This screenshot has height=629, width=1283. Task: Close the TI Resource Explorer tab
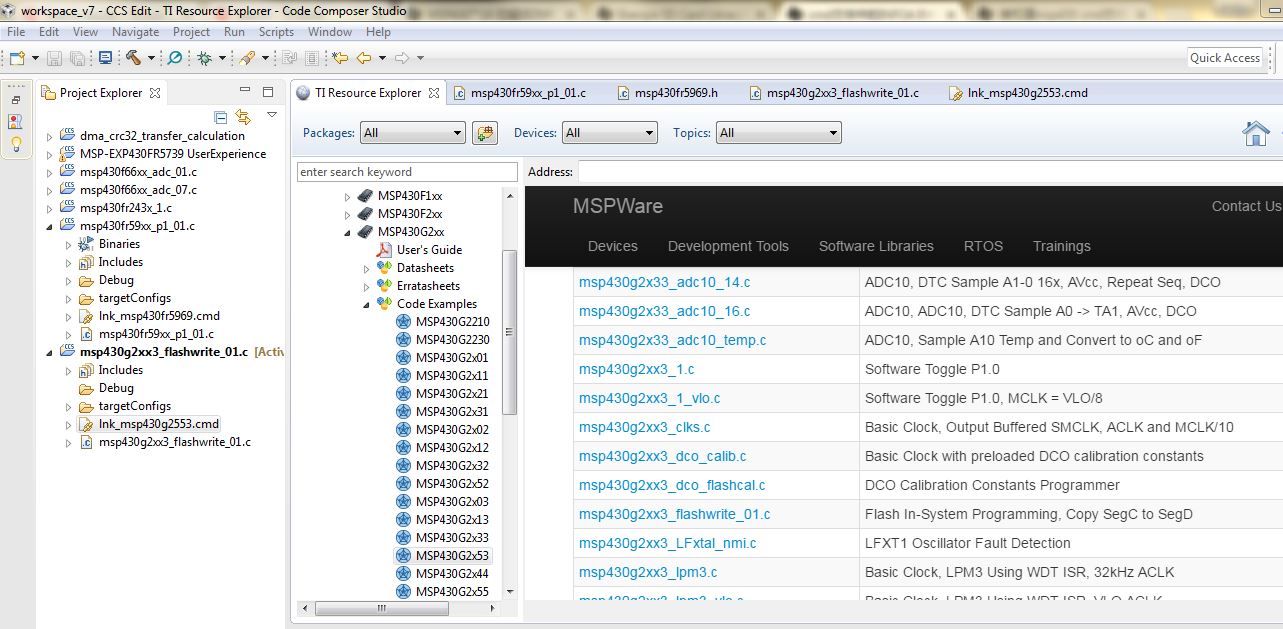click(433, 93)
